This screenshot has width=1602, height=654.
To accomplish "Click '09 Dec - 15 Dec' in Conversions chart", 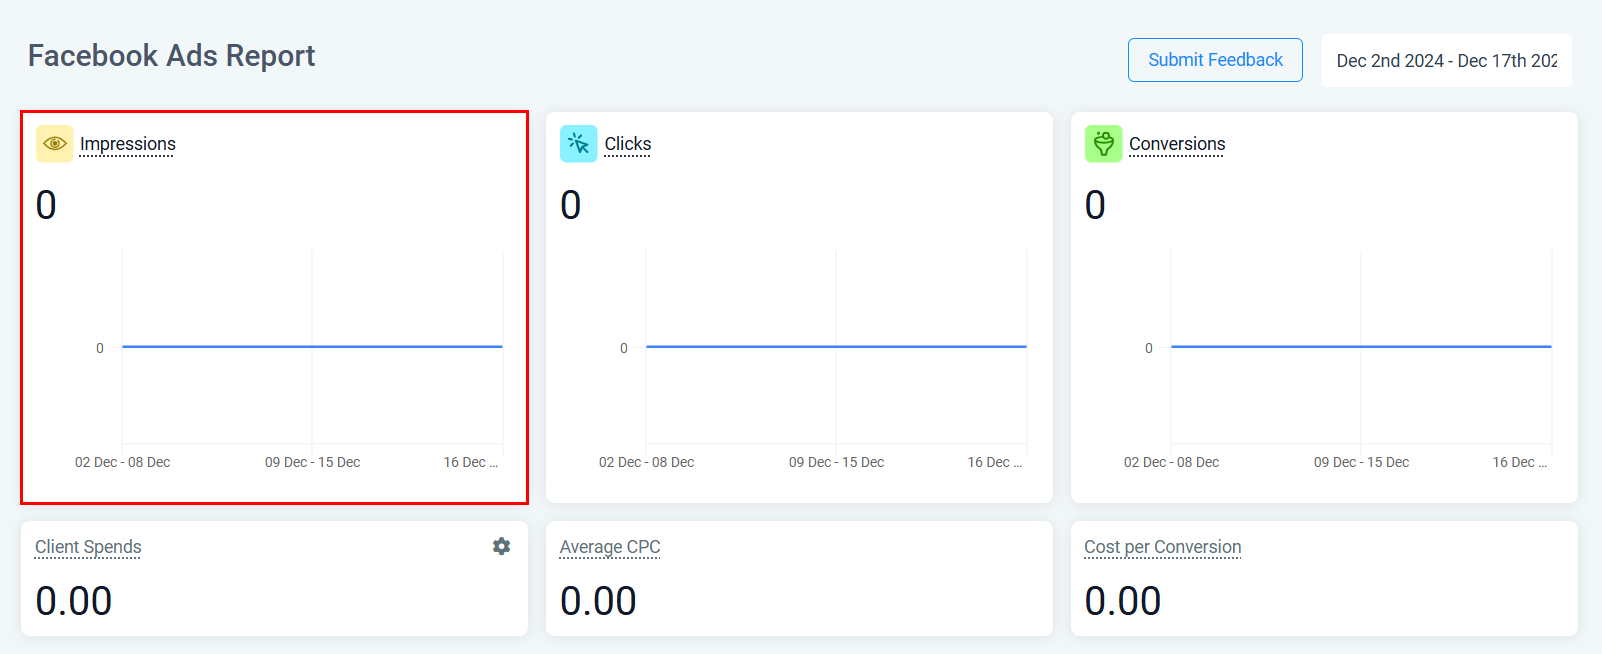I will click(x=1361, y=462).
